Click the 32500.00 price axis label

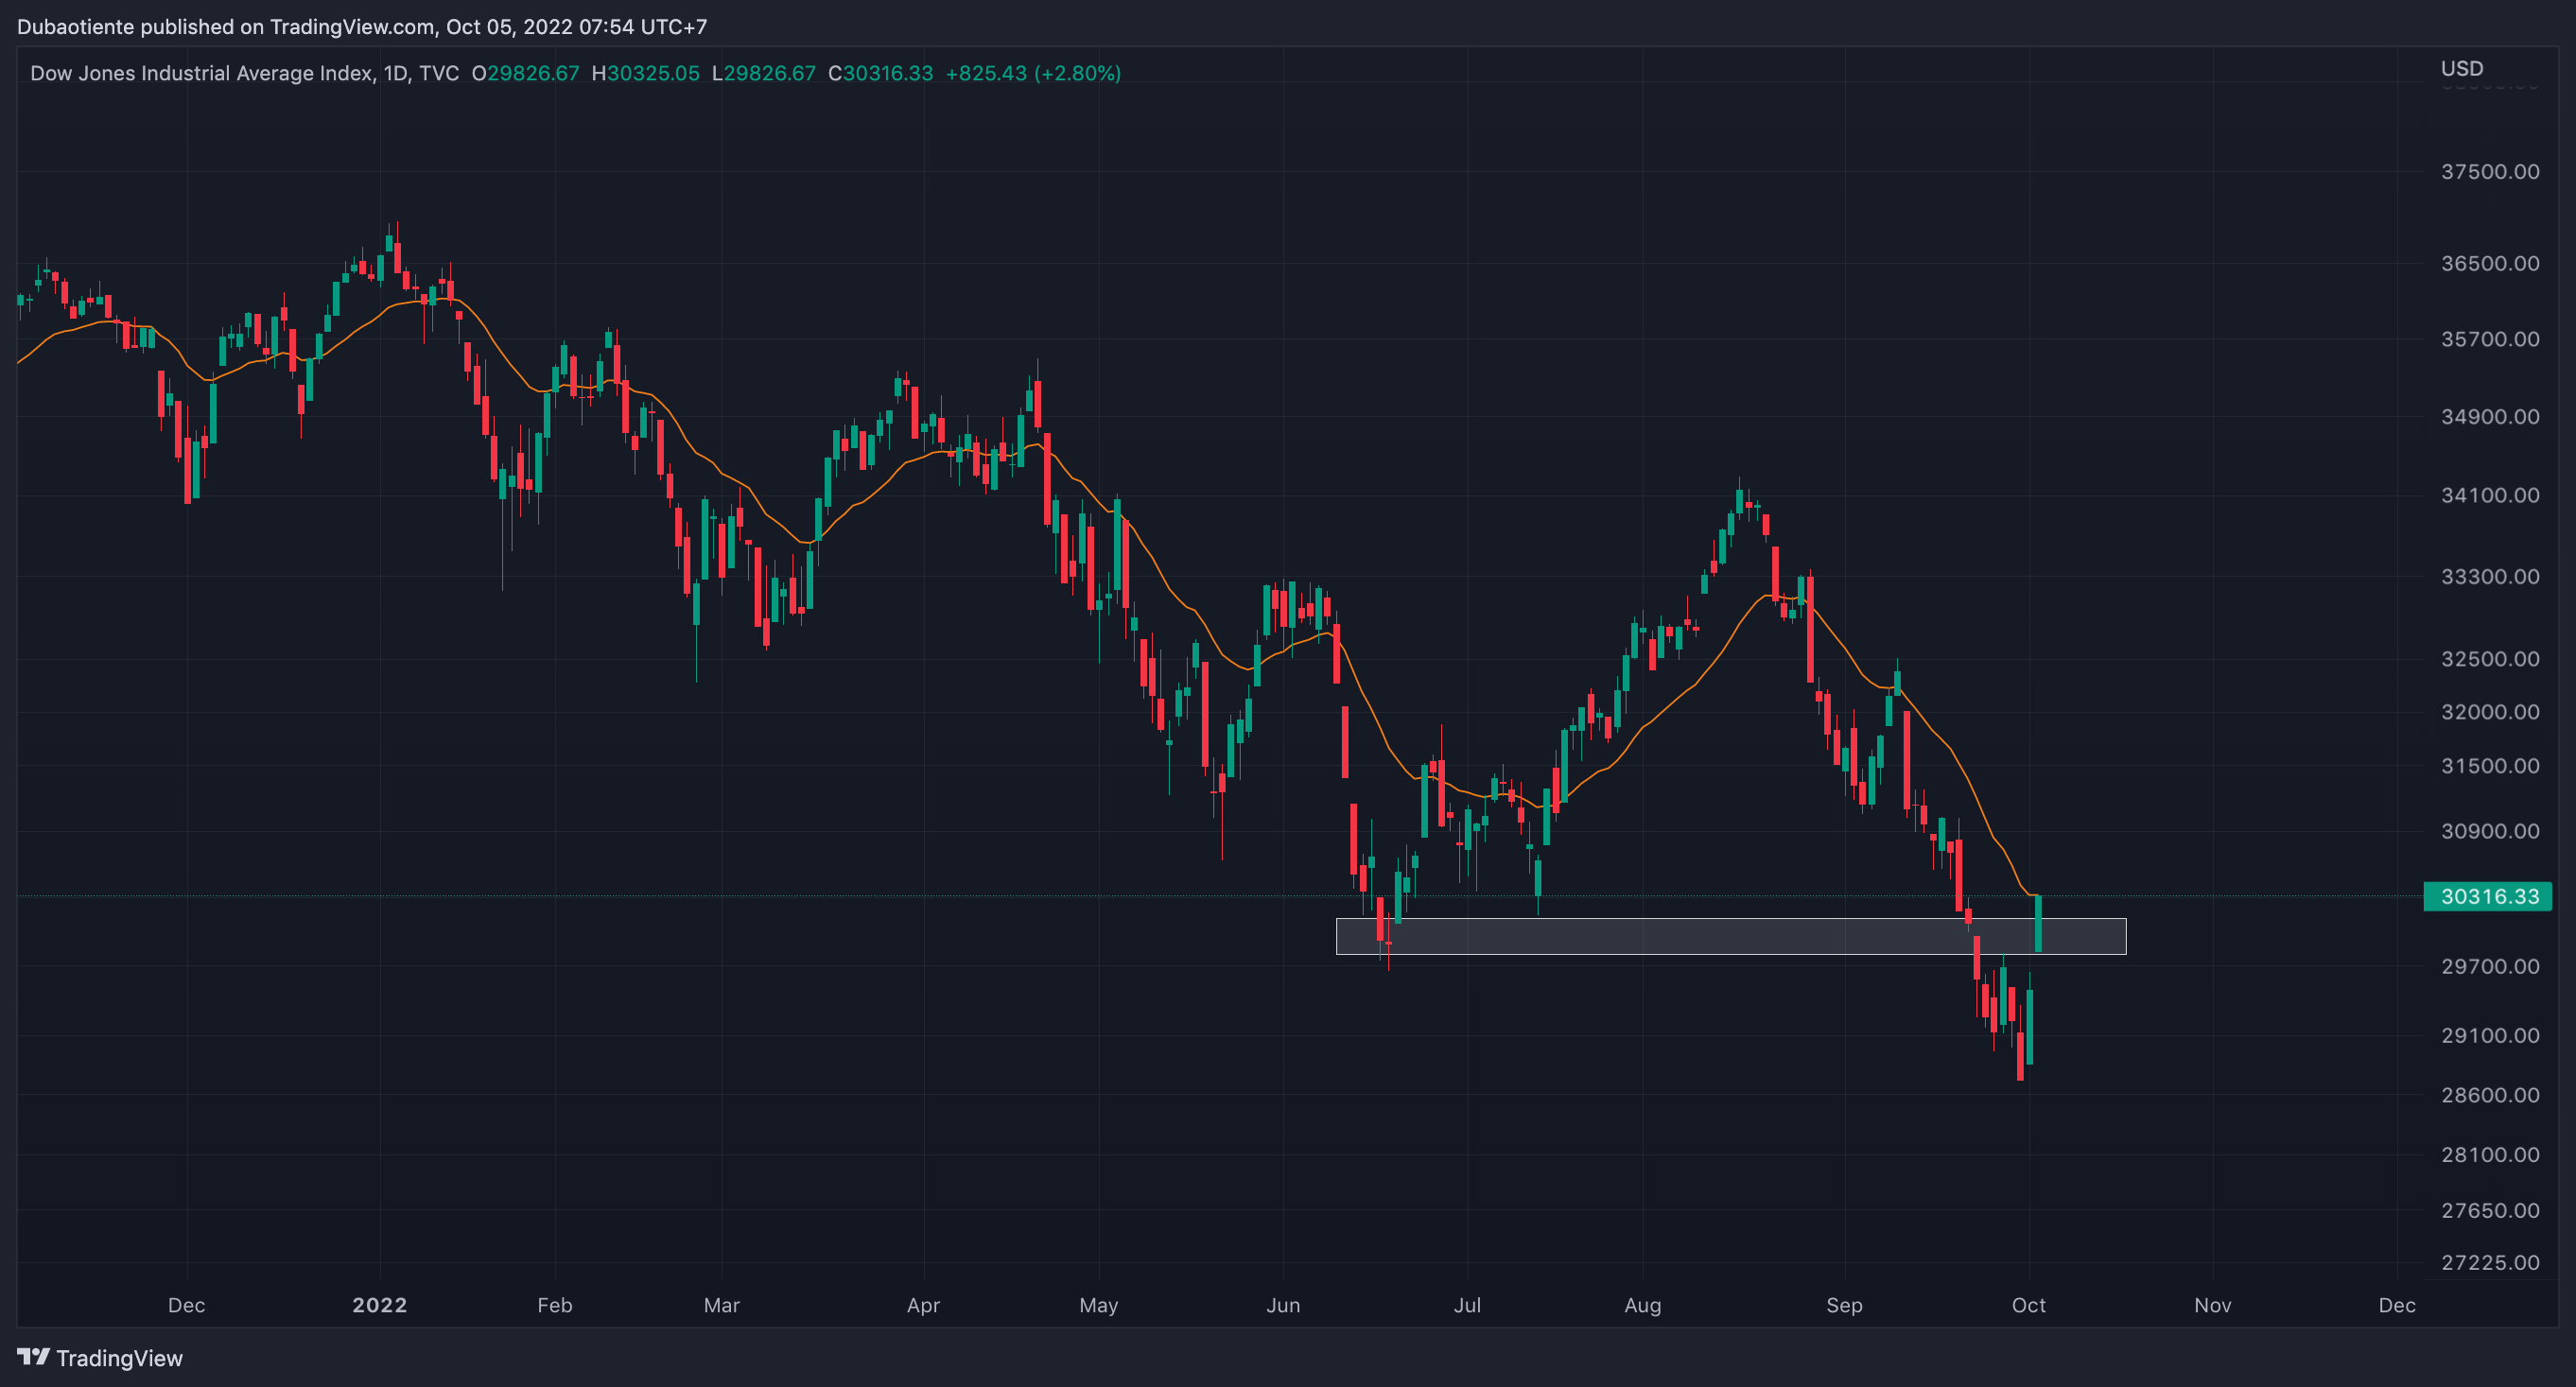(x=2490, y=658)
